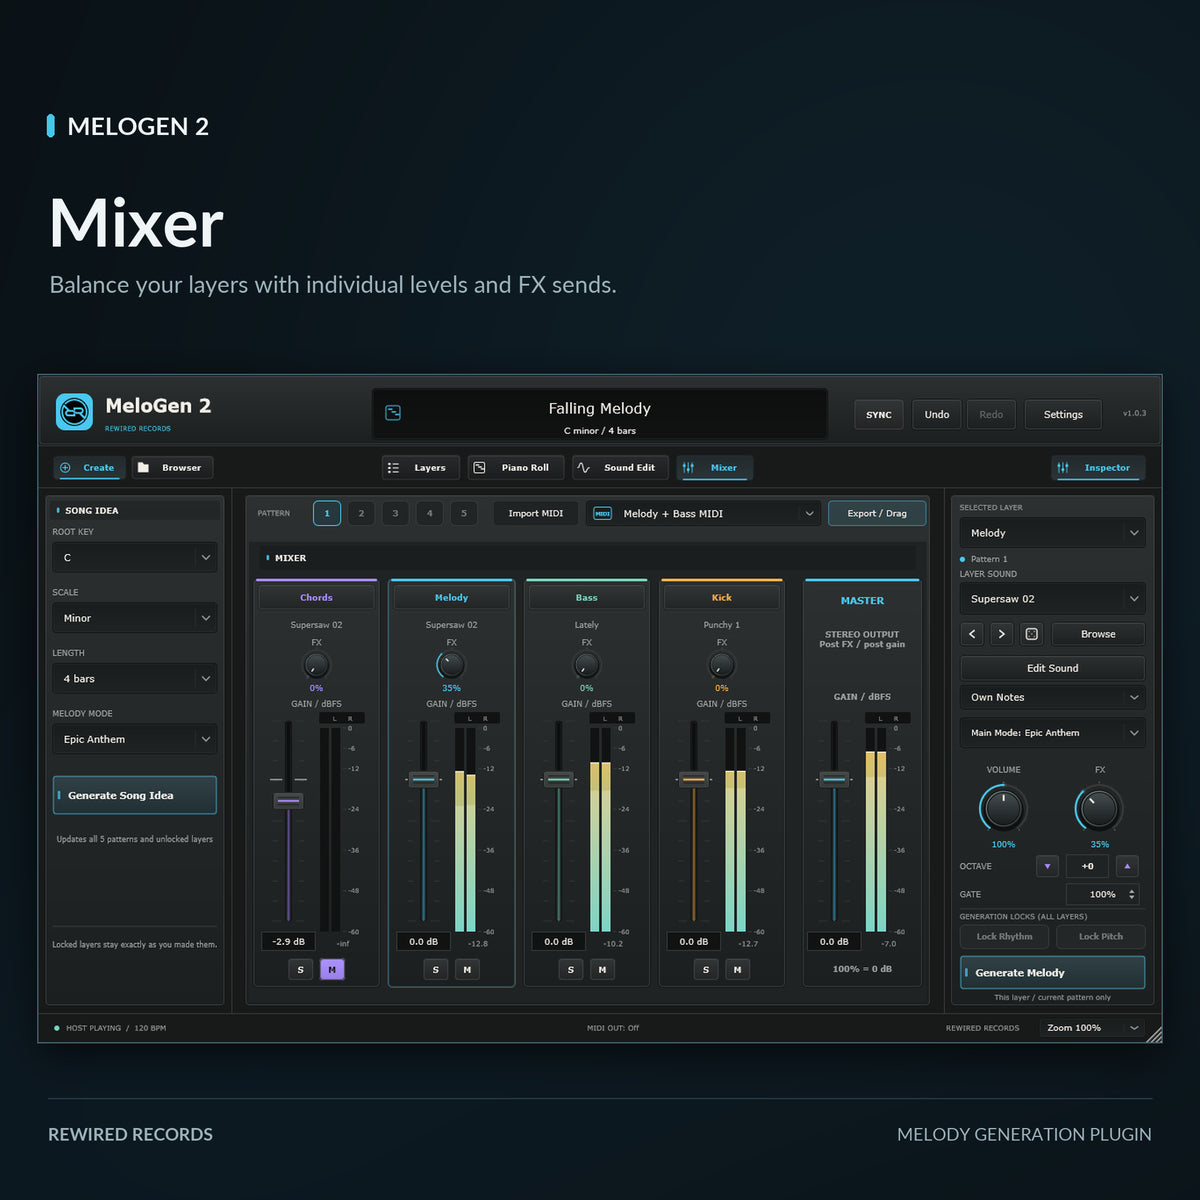This screenshot has width=1200, height=1200.
Task: Mute the Bass channel
Action: click(x=602, y=969)
